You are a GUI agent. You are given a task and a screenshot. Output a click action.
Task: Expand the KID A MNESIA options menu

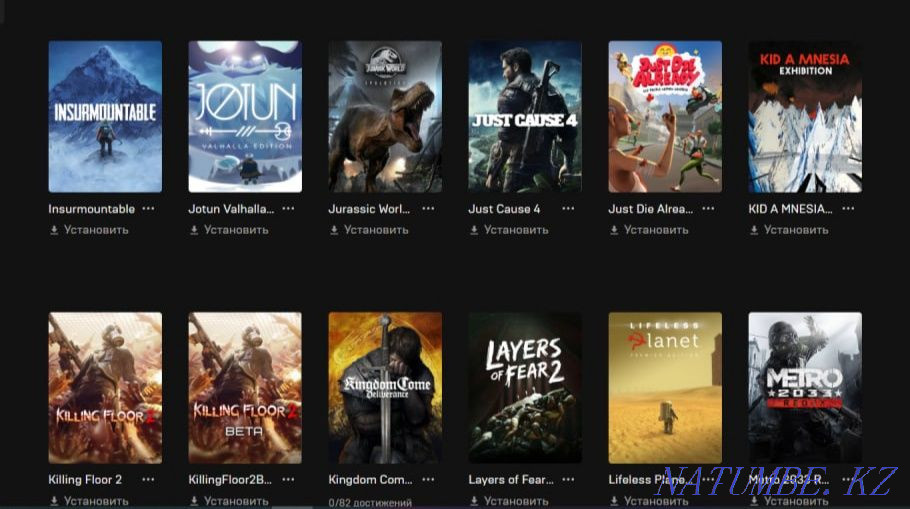(x=848, y=209)
